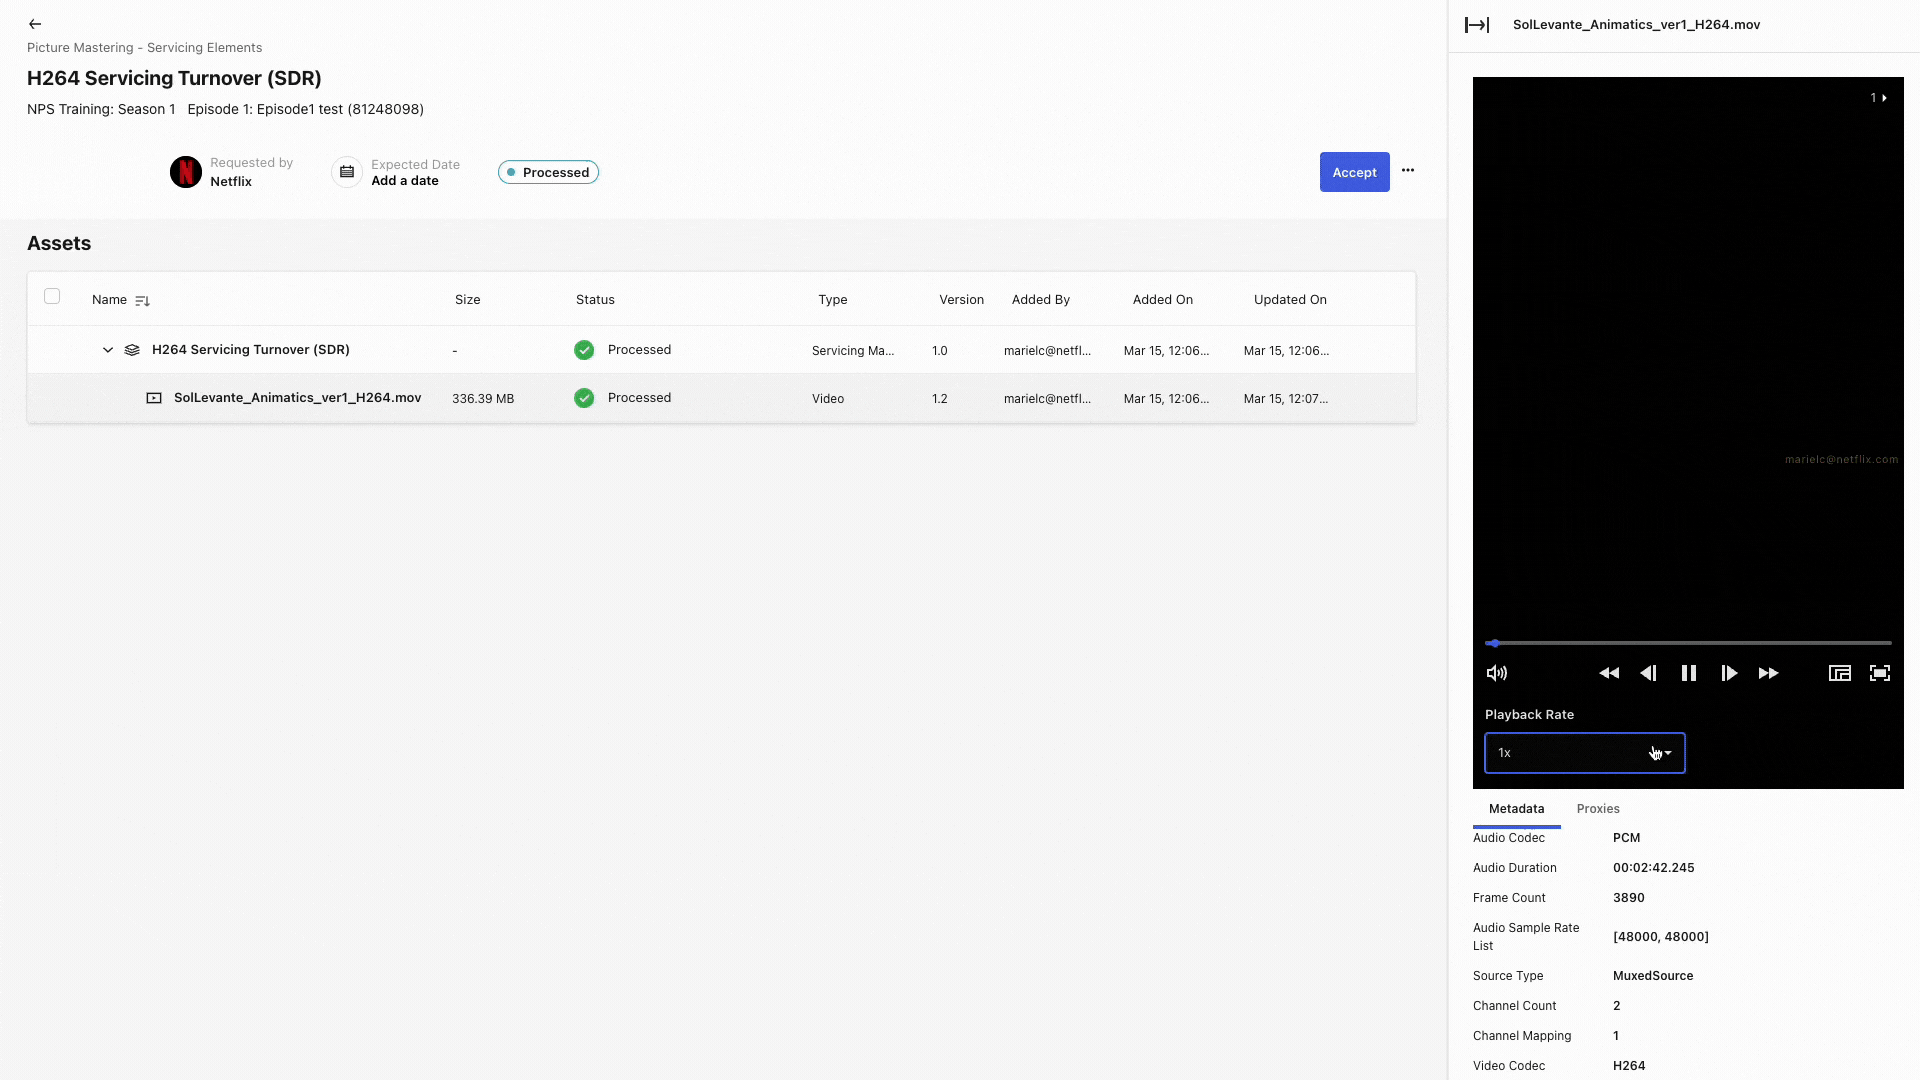Toggle the Processed status pill near Accept
1920x1080 pixels.
[x=548, y=172]
